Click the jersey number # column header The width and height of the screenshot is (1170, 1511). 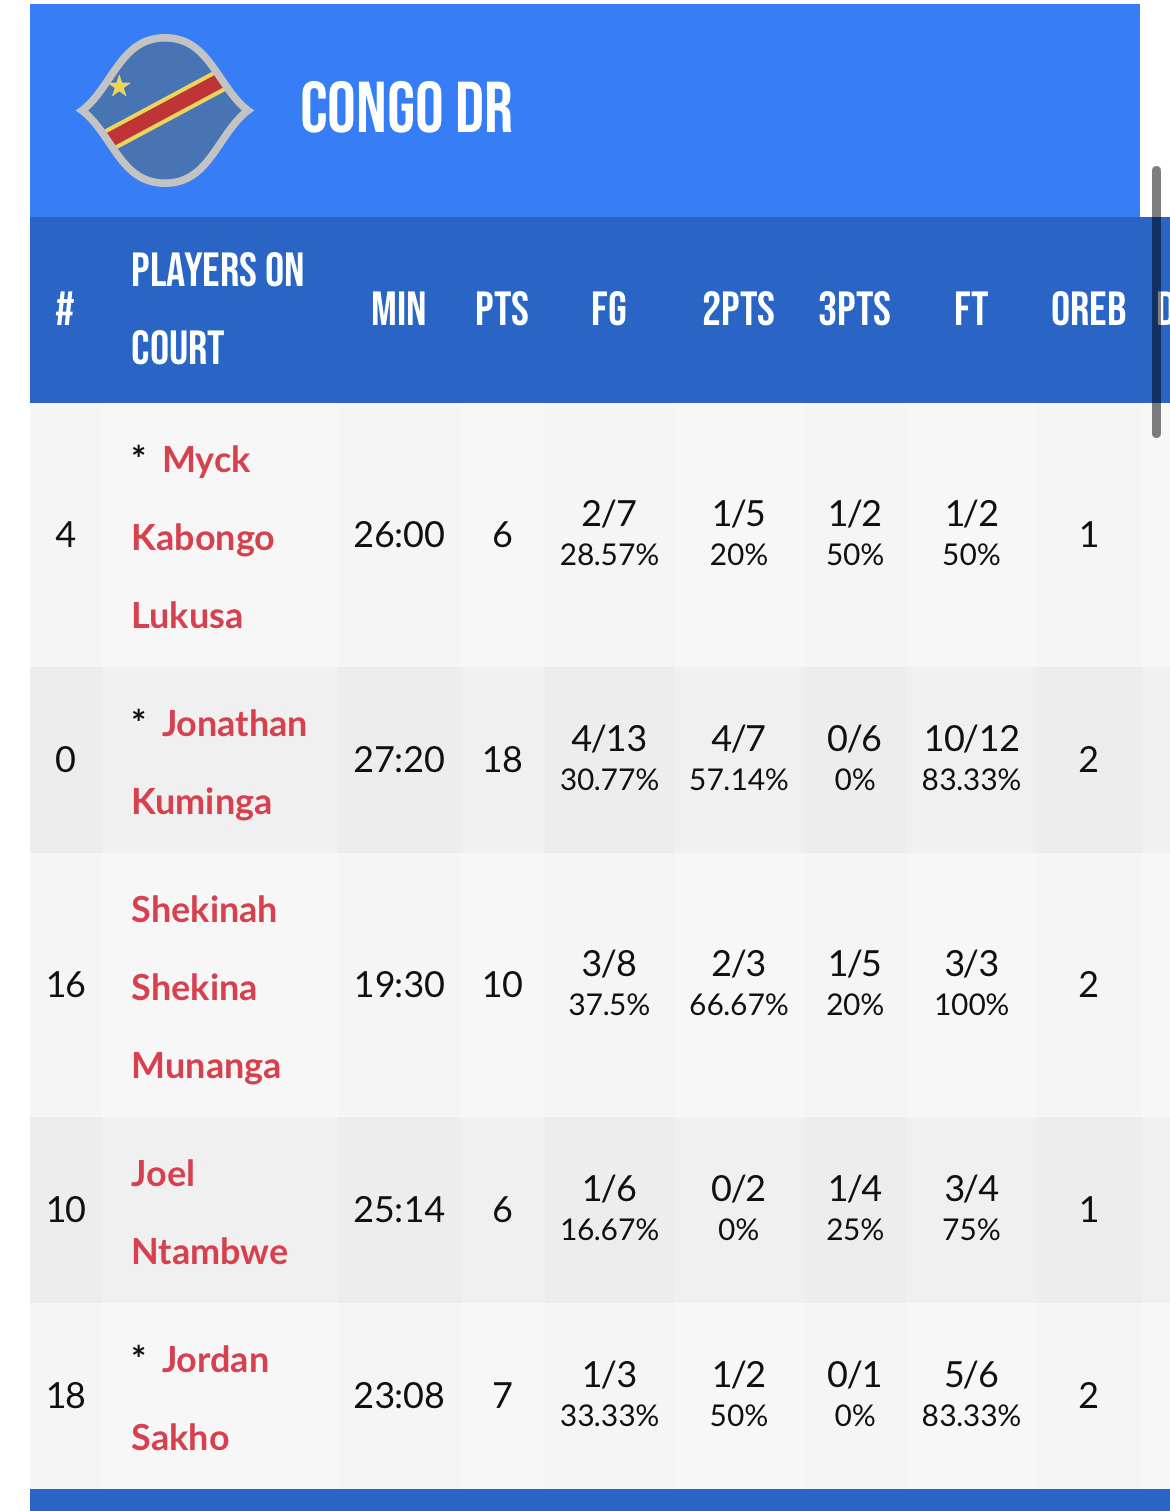point(65,309)
